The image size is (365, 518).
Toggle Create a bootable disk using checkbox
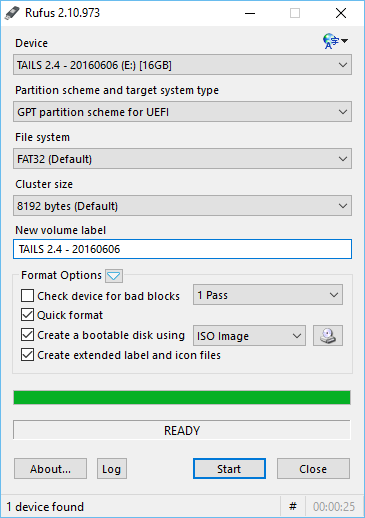pyautogui.click(x=27, y=335)
